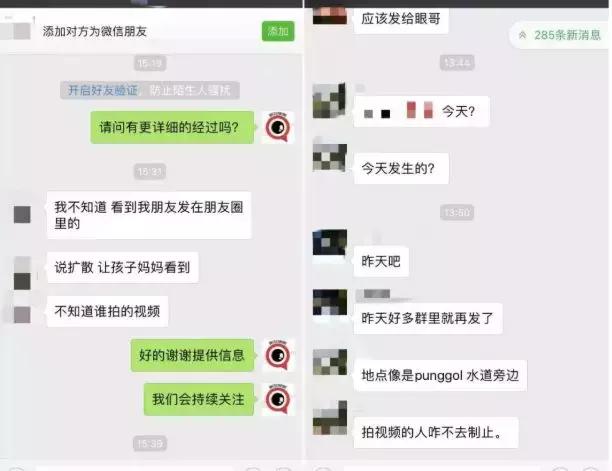612x471 pixels.
Task: Tap avatar next to 地点像是punggol 水道旁边
Action: [x=330, y=362]
